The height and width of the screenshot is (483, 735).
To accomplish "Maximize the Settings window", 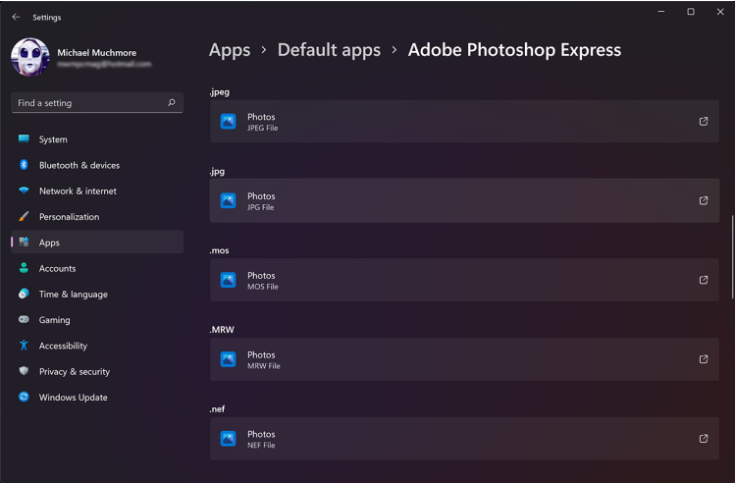I will point(691,12).
